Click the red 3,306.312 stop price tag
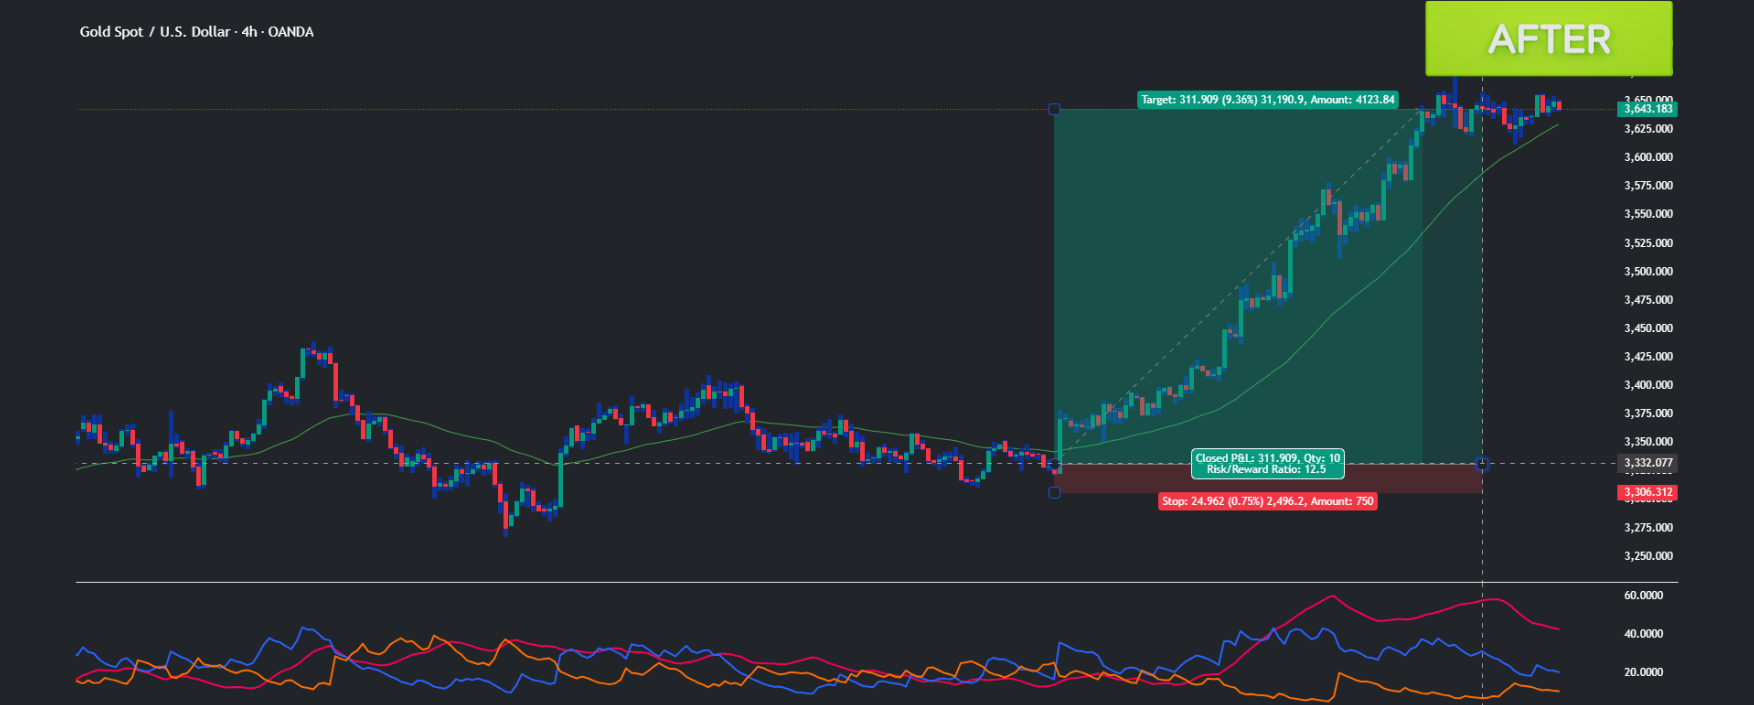Screen dimensions: 1754x705 1647,492
